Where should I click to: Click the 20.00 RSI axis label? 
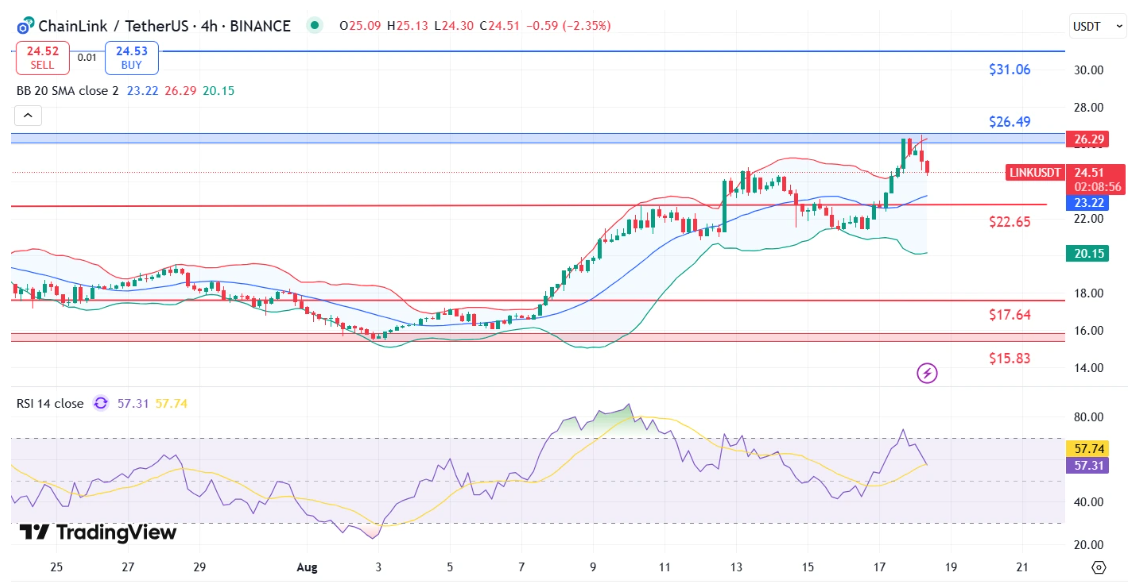click(x=1088, y=544)
